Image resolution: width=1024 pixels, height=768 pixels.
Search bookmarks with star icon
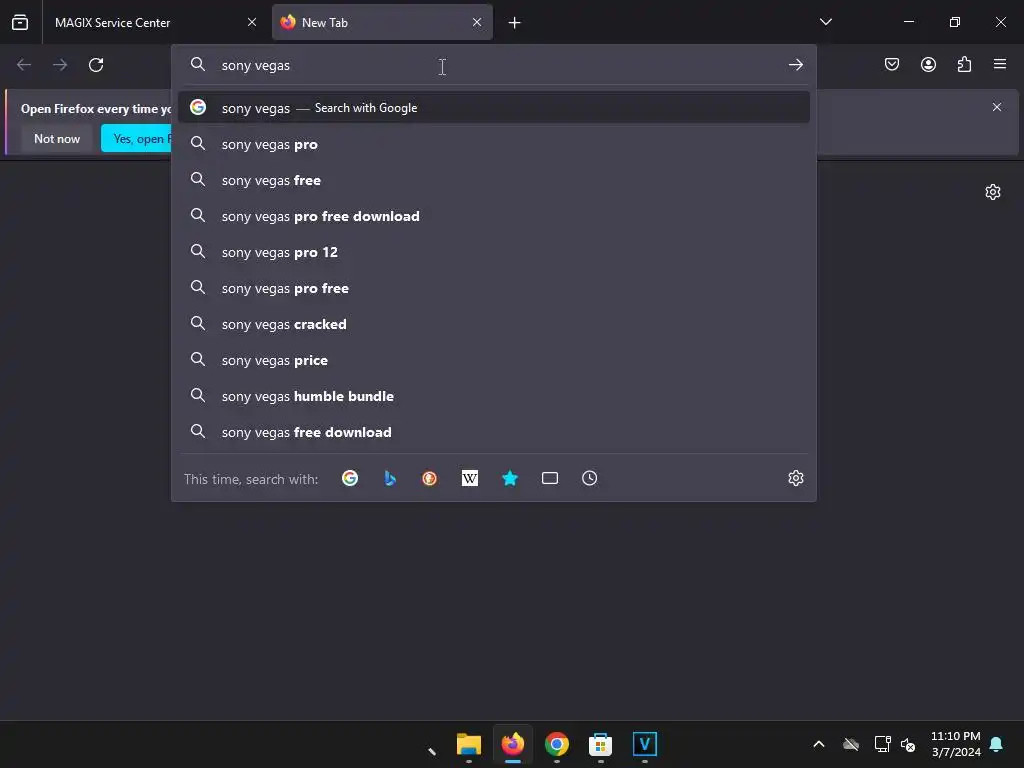(510, 478)
